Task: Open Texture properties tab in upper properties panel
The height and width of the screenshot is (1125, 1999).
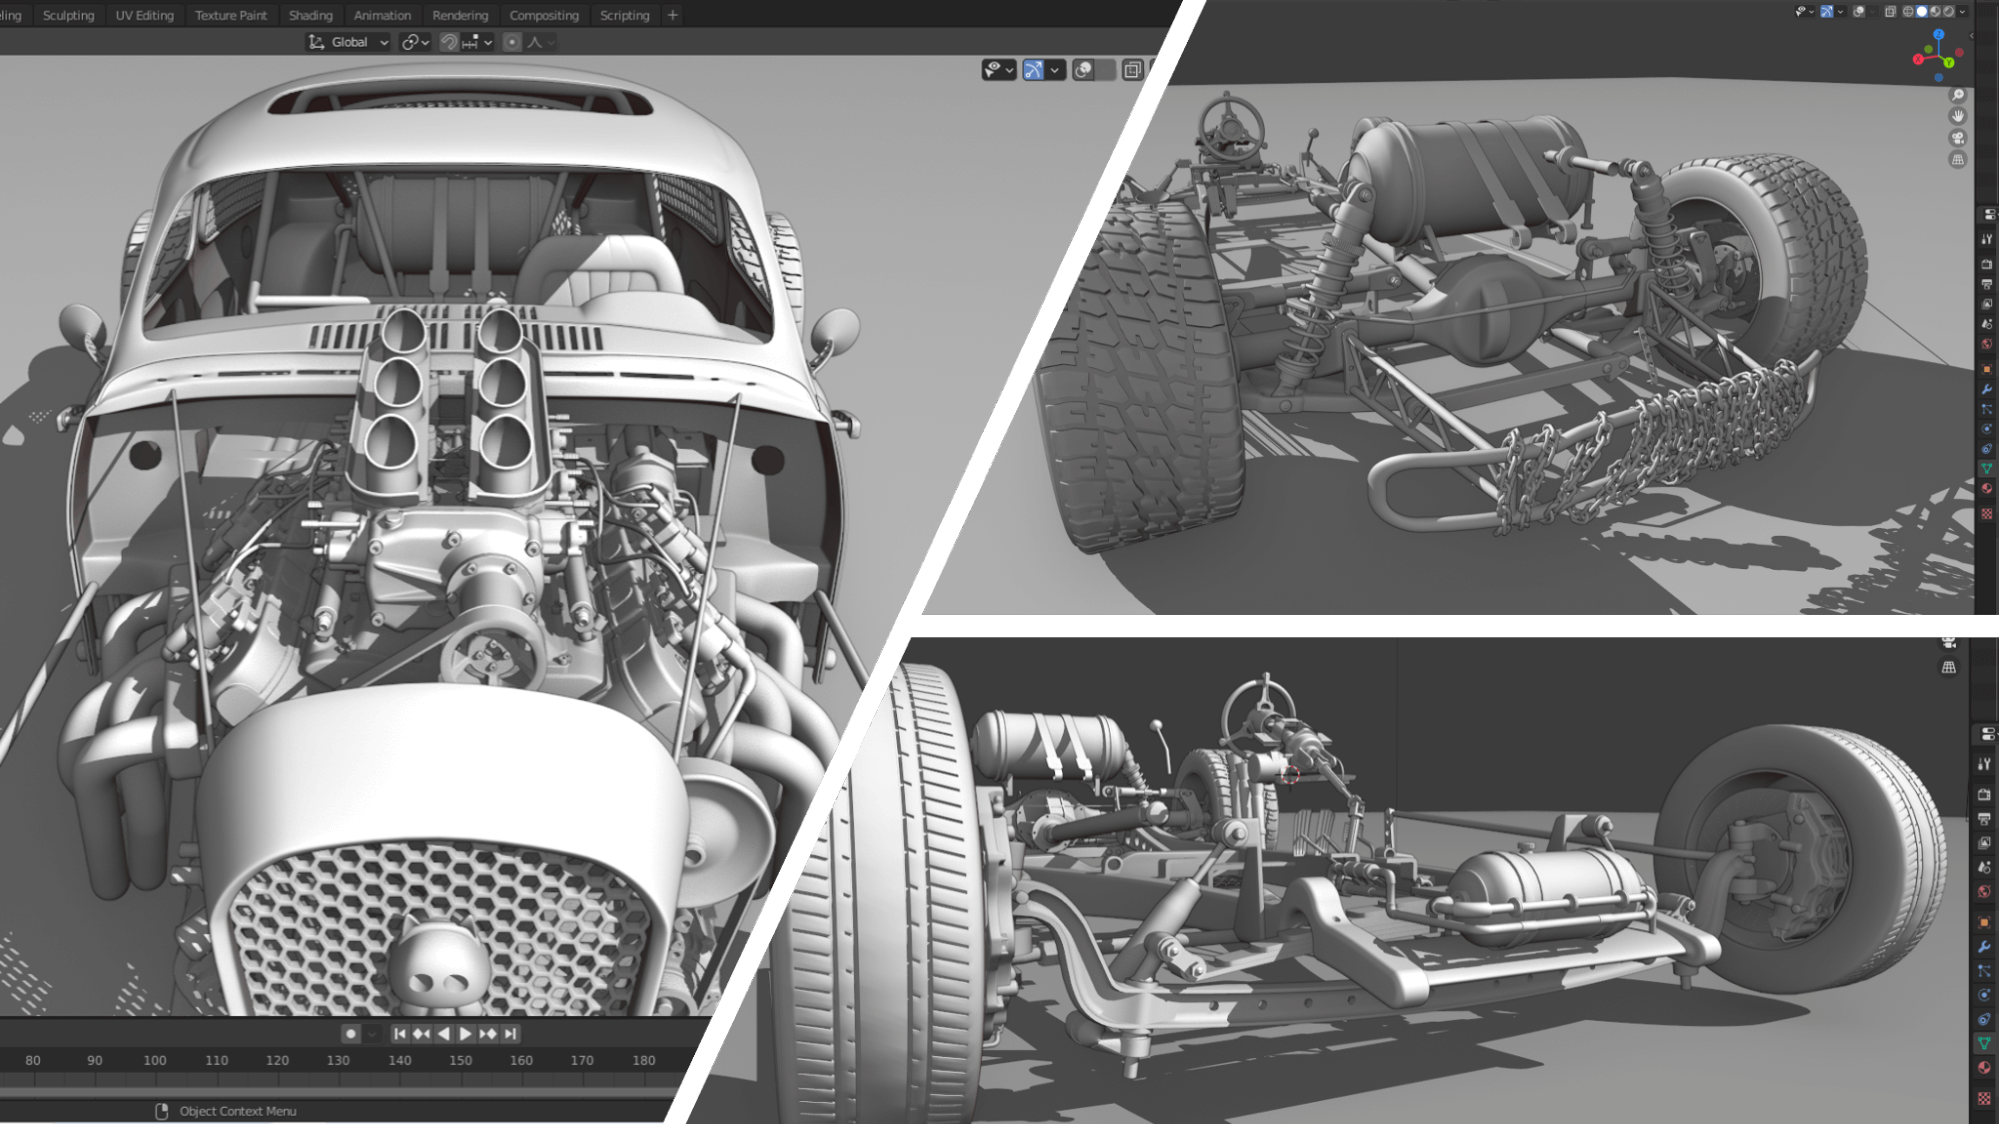Action: click(1986, 514)
